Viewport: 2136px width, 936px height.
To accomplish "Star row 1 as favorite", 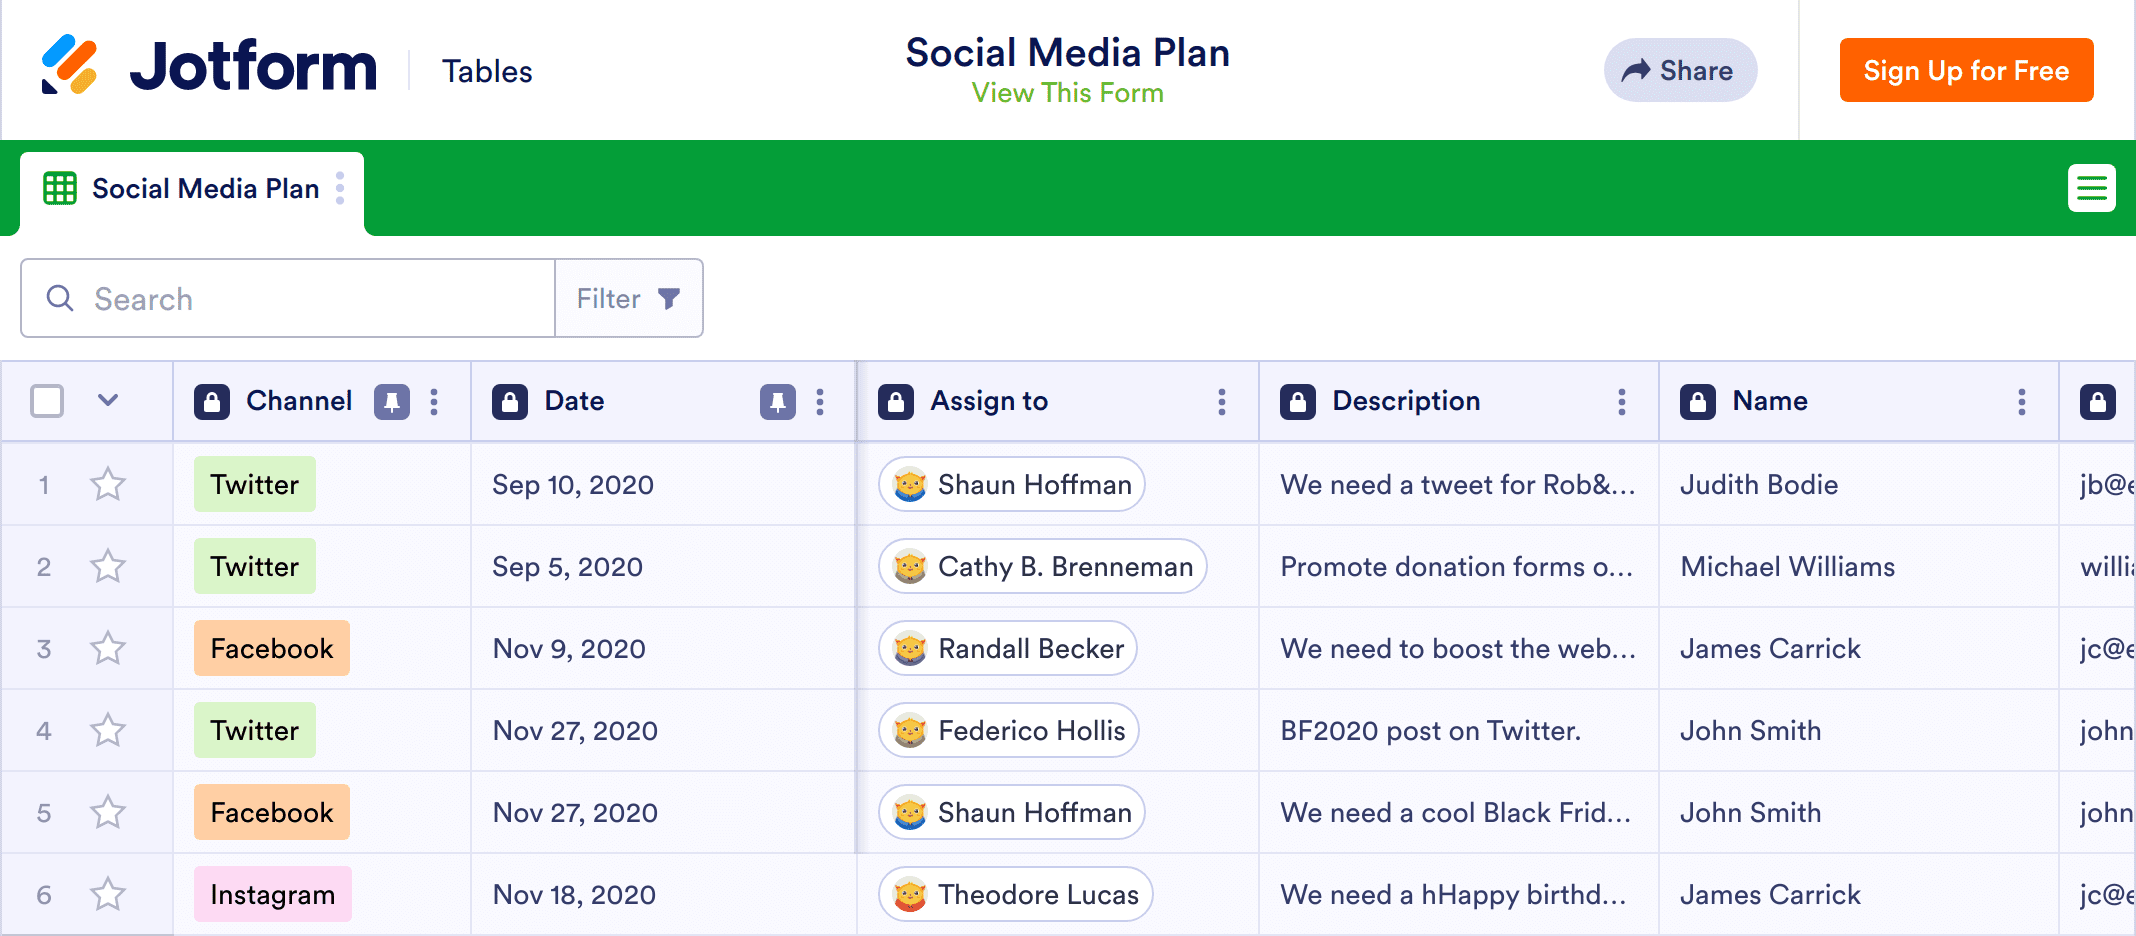I will tap(108, 485).
